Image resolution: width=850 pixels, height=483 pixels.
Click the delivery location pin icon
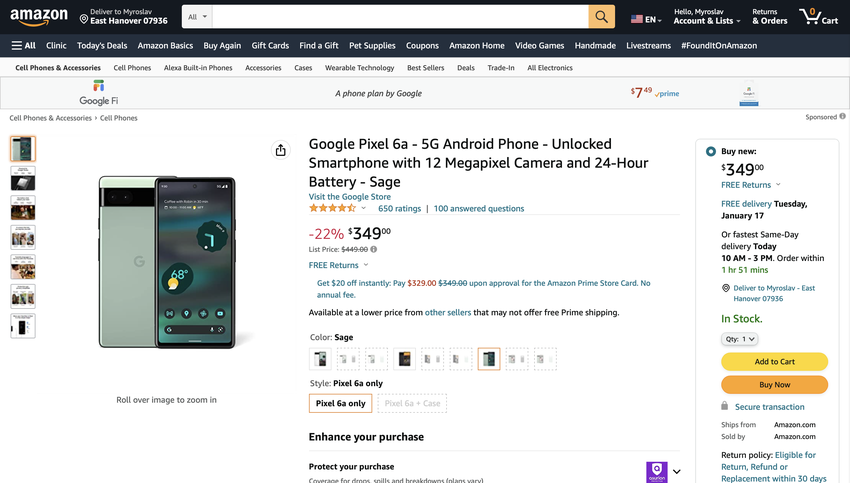click(x=84, y=18)
